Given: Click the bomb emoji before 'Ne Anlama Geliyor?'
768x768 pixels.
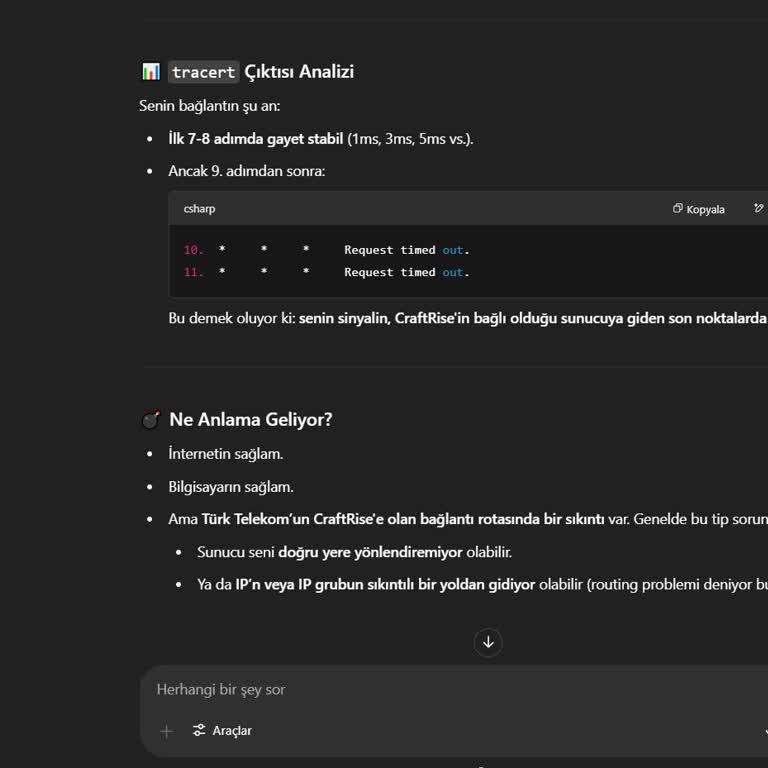Looking at the screenshot, I should tap(151, 420).
